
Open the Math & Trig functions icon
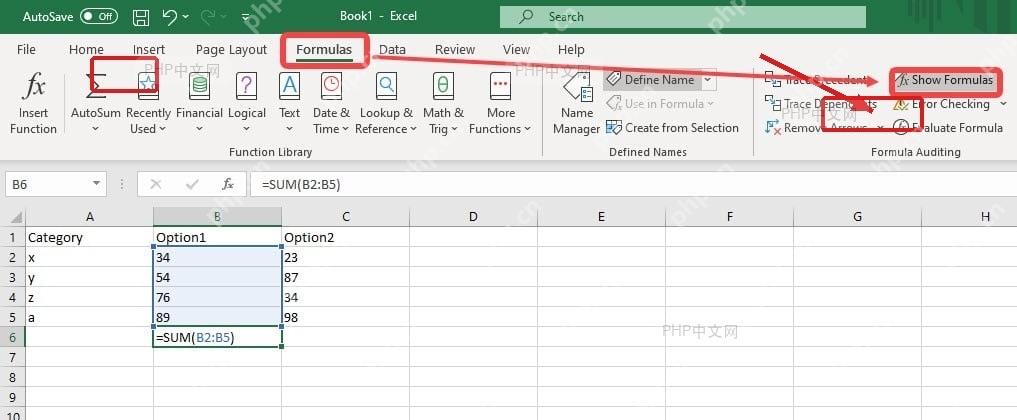443,85
